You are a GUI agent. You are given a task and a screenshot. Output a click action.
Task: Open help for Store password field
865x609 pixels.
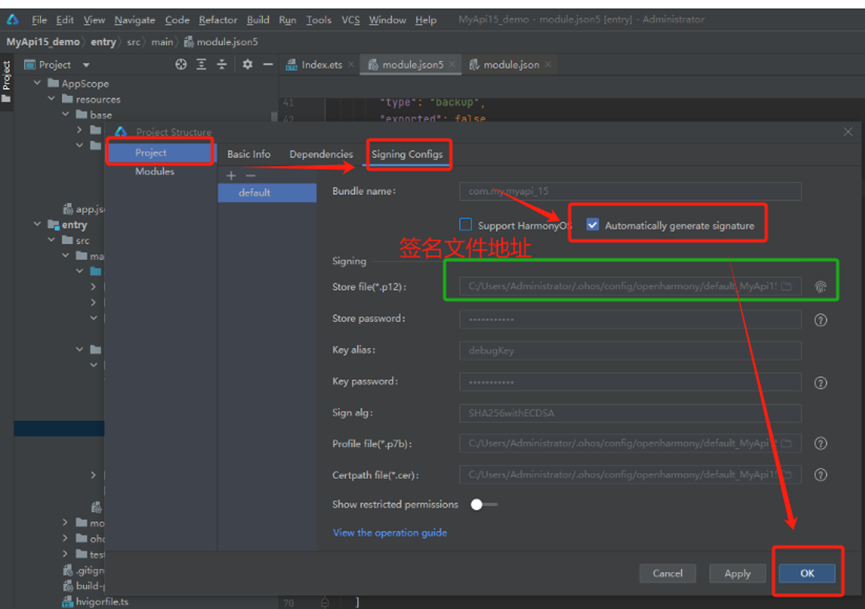coord(821,320)
